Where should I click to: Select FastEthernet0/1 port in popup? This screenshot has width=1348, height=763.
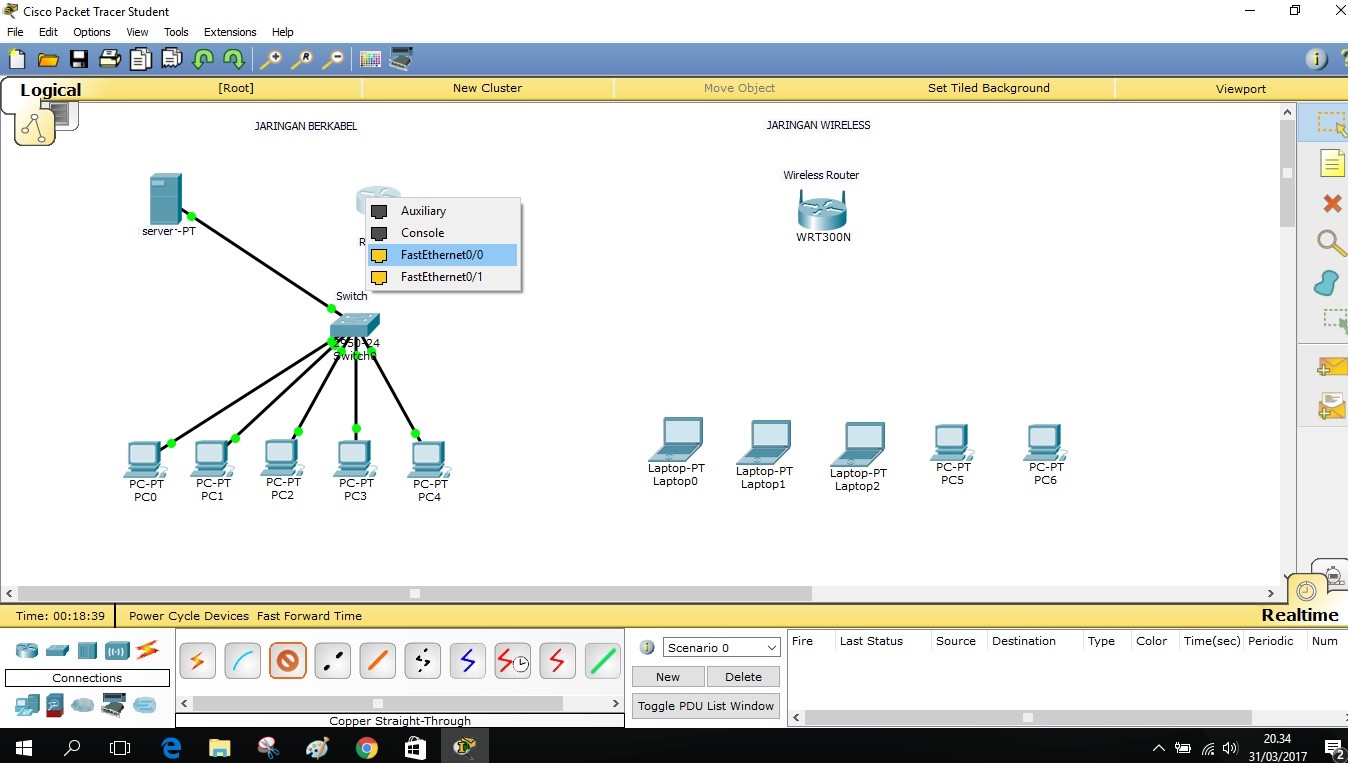tap(443, 277)
